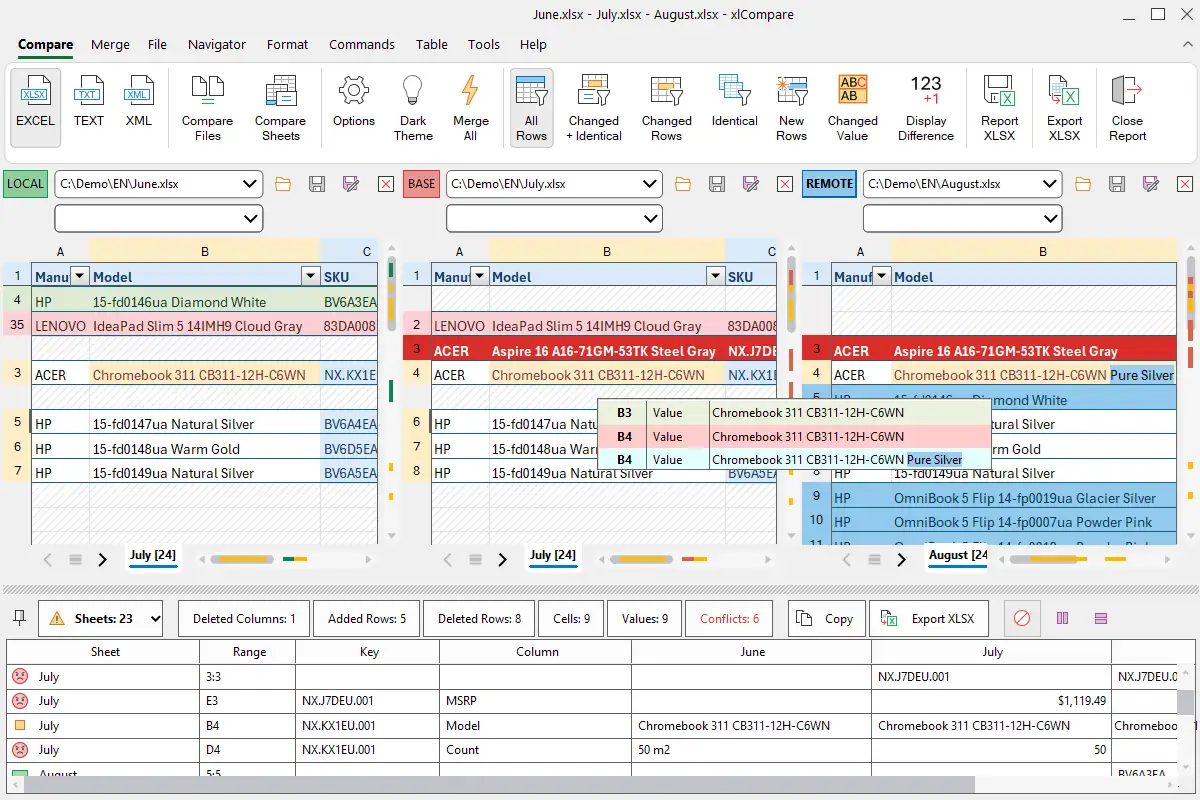Toggle the New Rows filter

pos(791,108)
